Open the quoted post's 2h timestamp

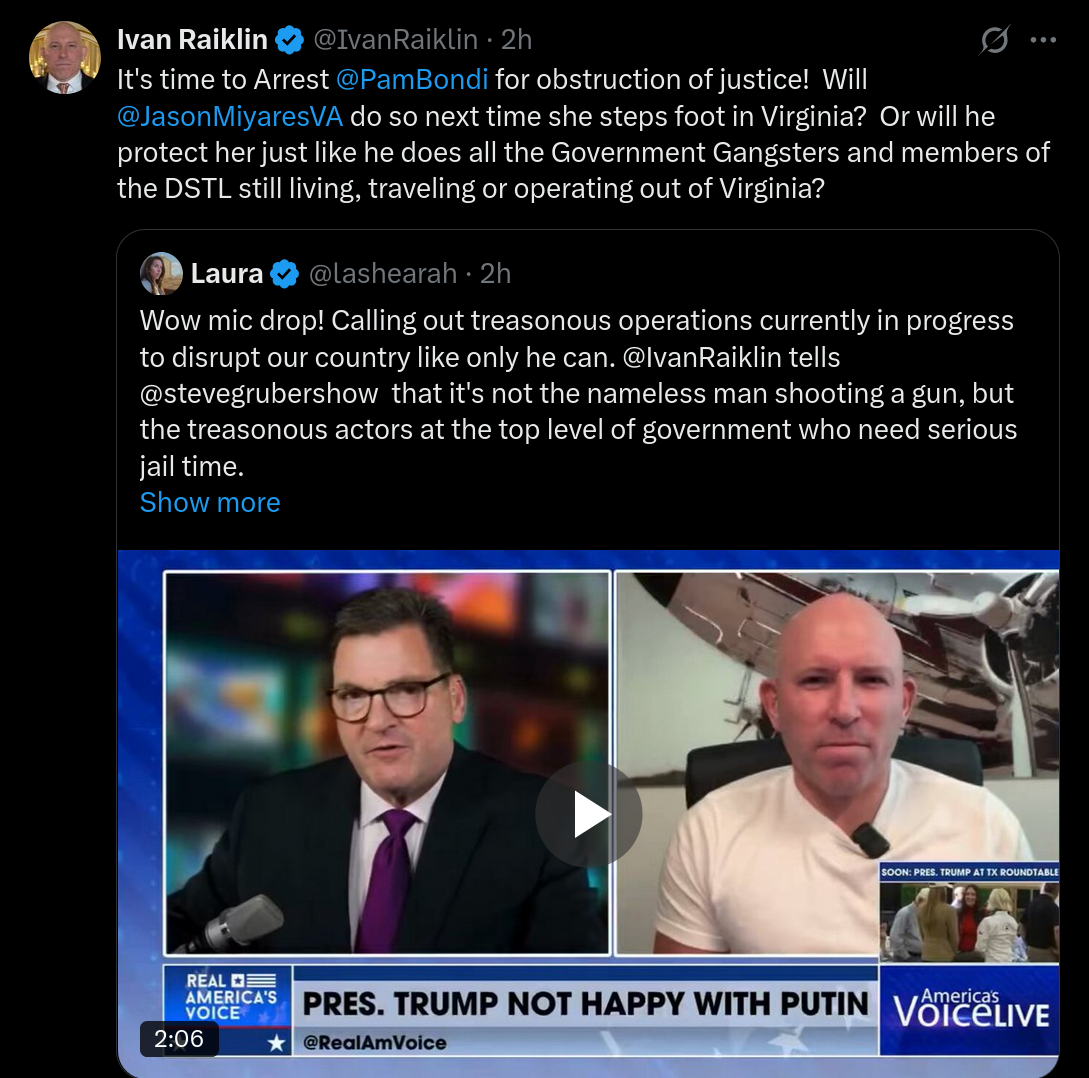[x=495, y=274]
